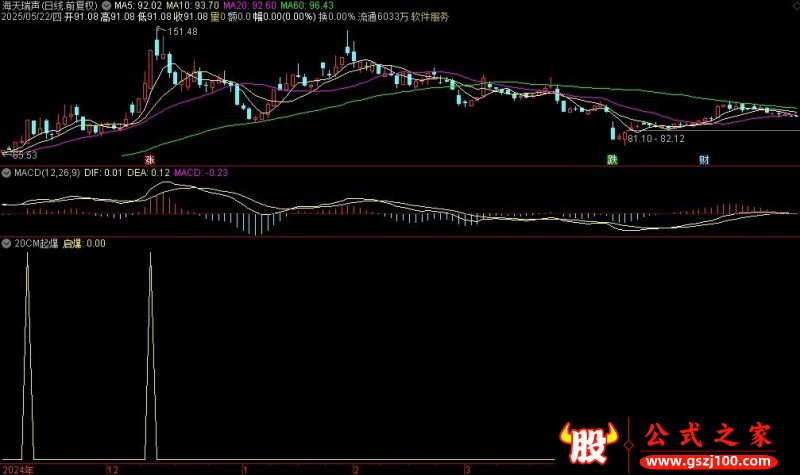The image size is (800, 475).
Task: Click the 启爆 value label
Action: coord(84,243)
